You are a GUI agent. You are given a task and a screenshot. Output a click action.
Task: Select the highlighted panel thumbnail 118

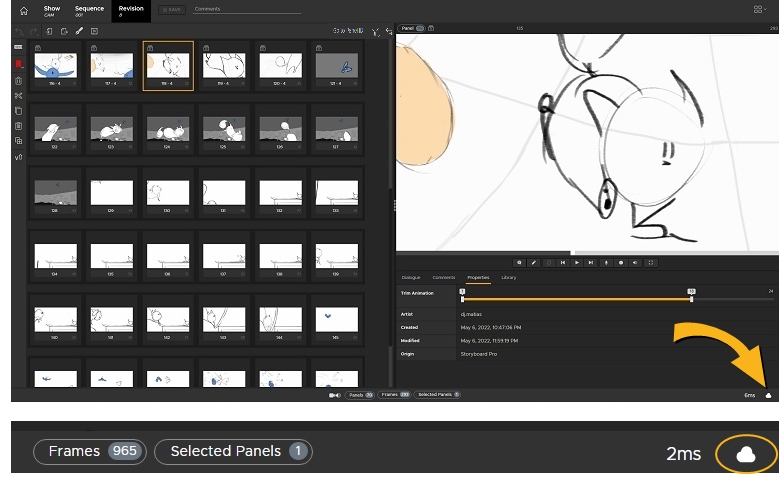click(x=168, y=65)
